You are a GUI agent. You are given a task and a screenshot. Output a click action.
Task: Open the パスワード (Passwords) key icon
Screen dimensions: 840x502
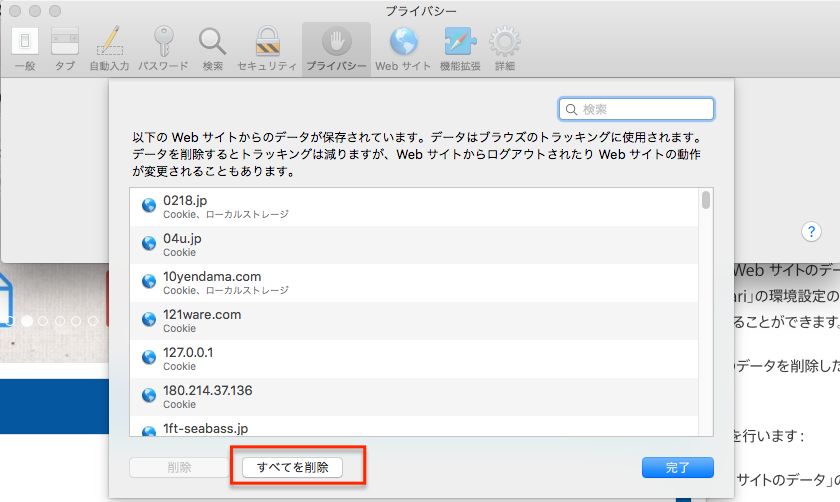point(163,43)
